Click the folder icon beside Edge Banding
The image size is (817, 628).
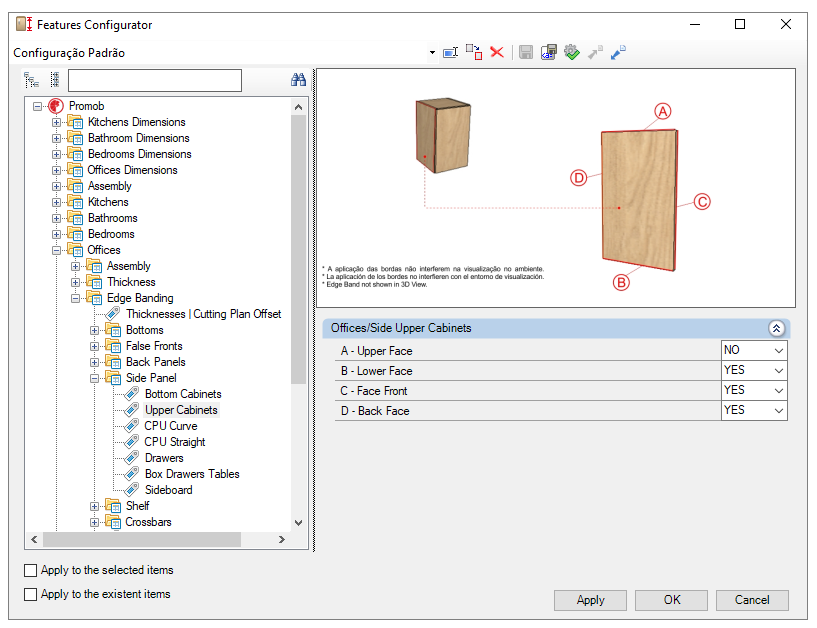coord(94,298)
